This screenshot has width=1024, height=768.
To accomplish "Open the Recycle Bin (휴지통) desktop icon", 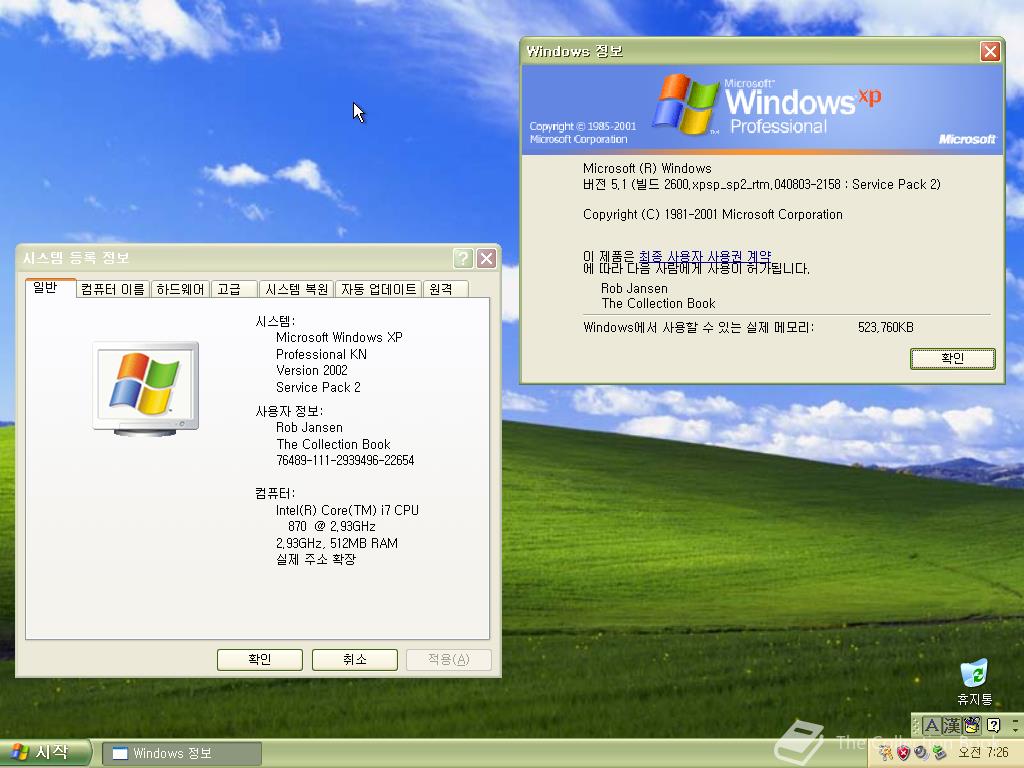I will 974,681.
